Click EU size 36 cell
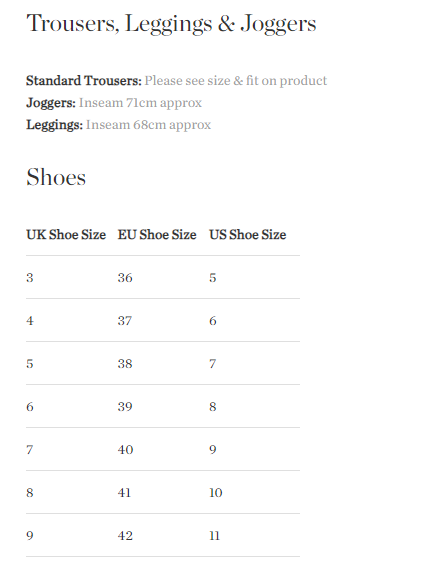This screenshot has width=431, height=570. (x=125, y=278)
